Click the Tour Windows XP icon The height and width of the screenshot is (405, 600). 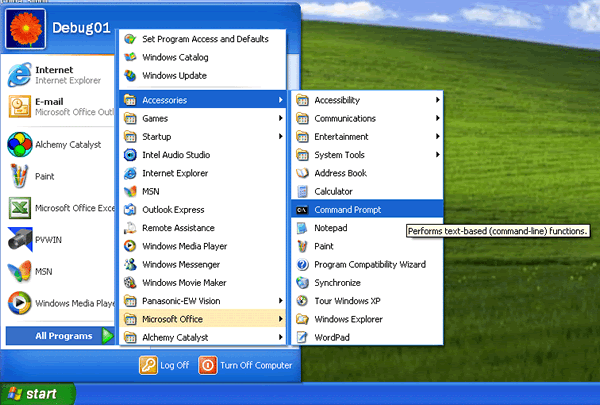pos(302,301)
